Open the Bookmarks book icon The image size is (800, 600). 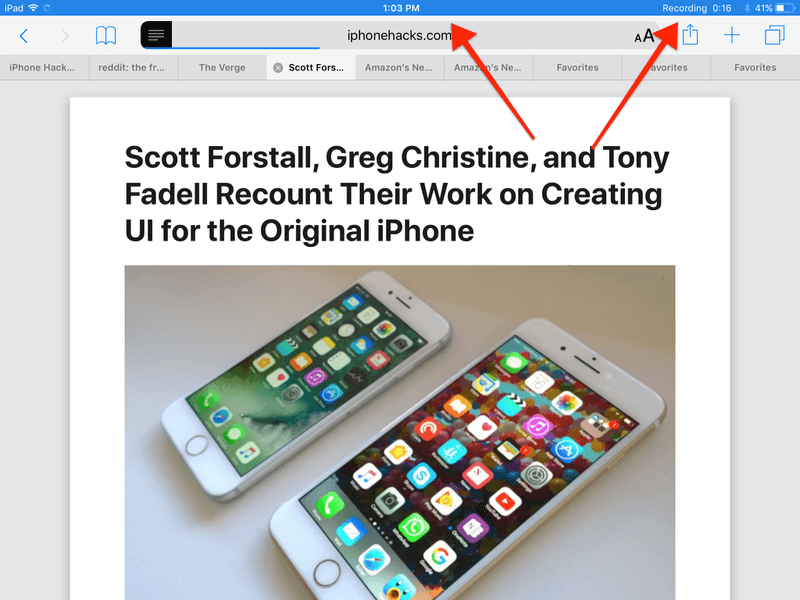pyautogui.click(x=106, y=35)
